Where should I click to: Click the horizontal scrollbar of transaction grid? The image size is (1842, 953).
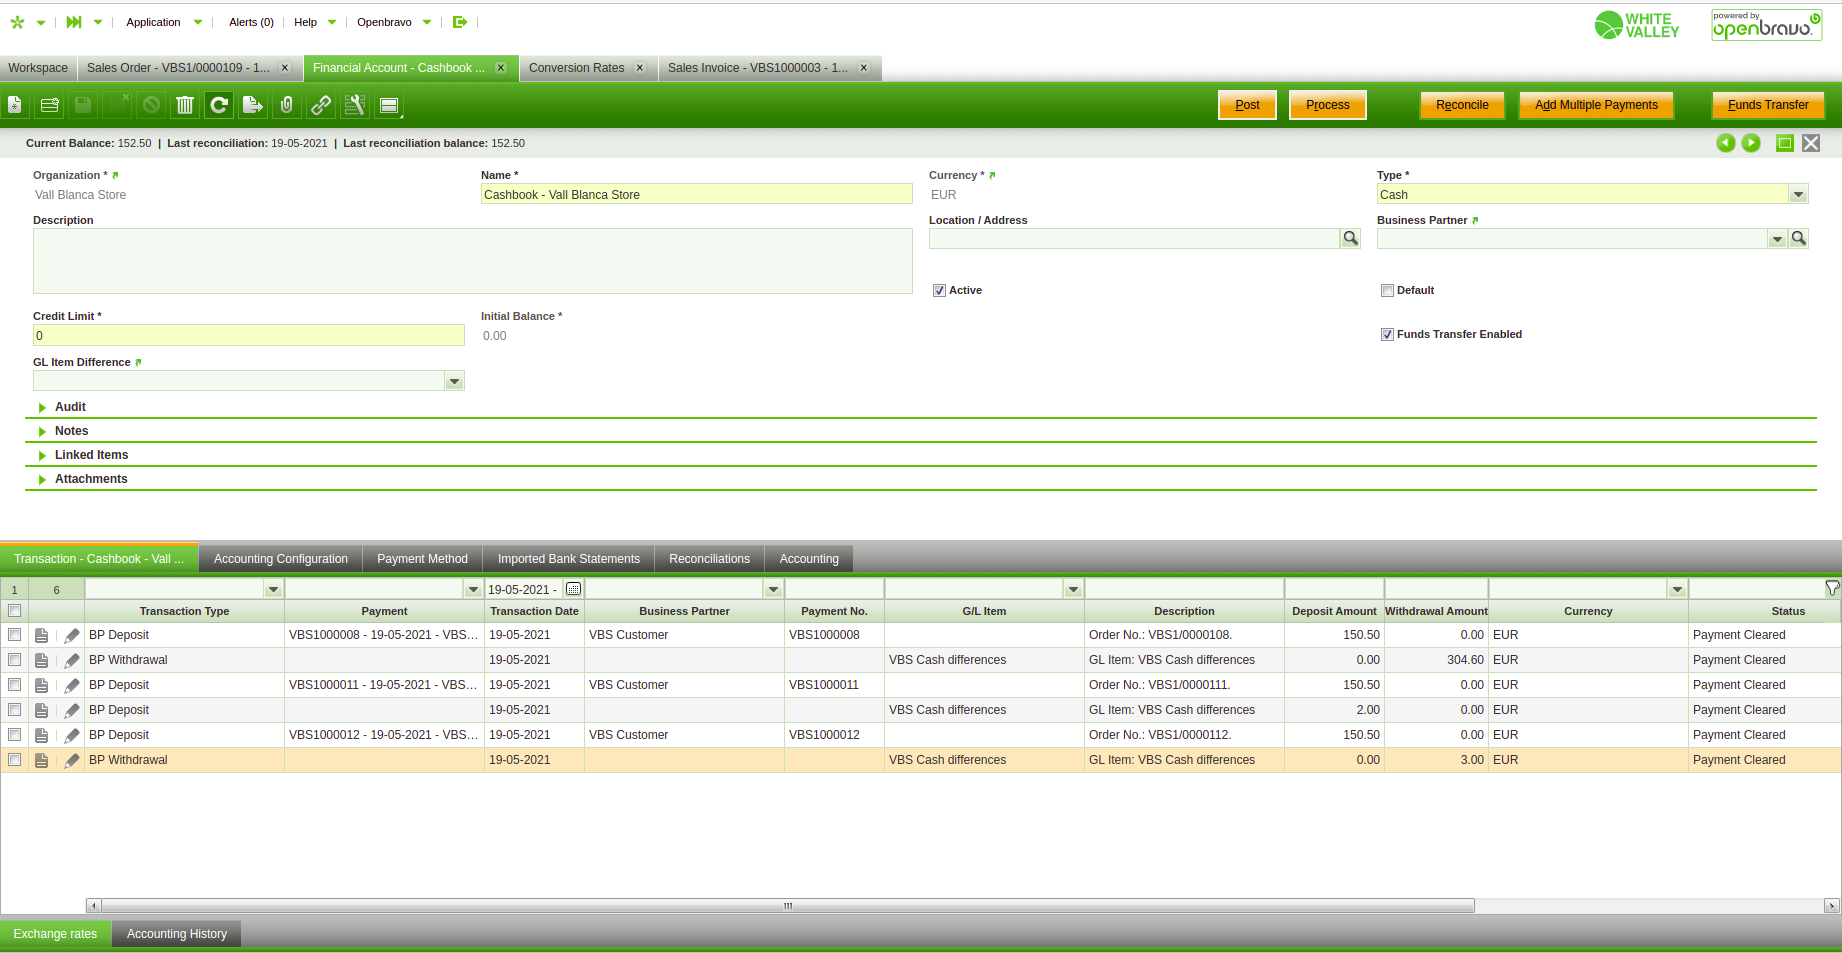click(787, 906)
